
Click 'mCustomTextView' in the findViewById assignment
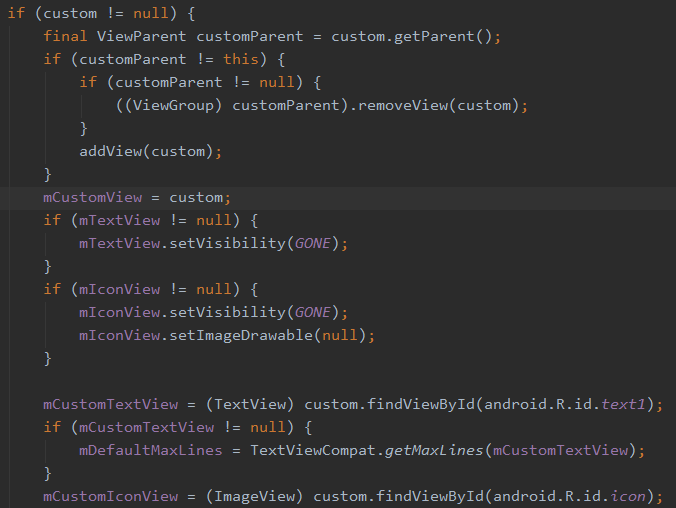click(110, 404)
